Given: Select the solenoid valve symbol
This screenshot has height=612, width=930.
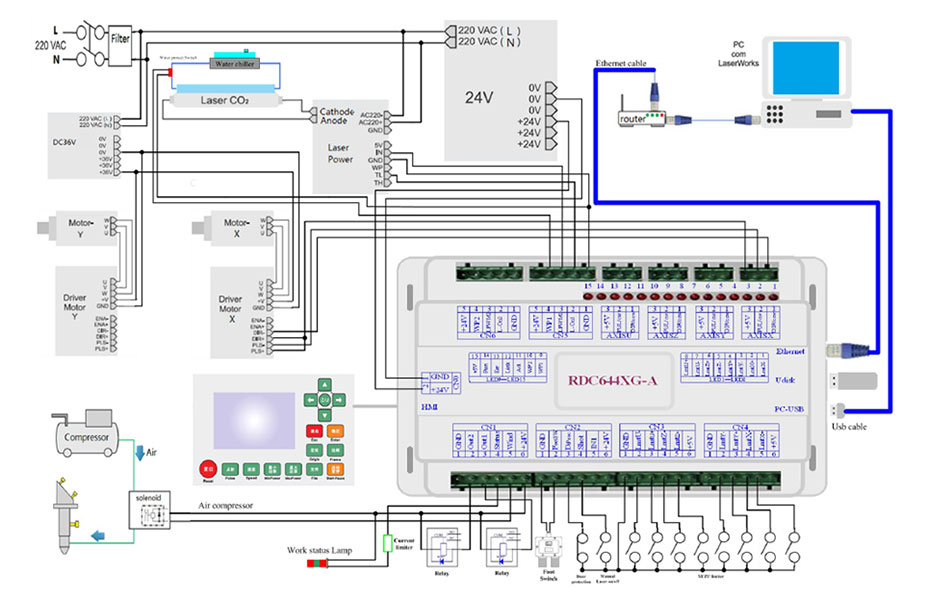Looking at the screenshot, I should 150,508.
